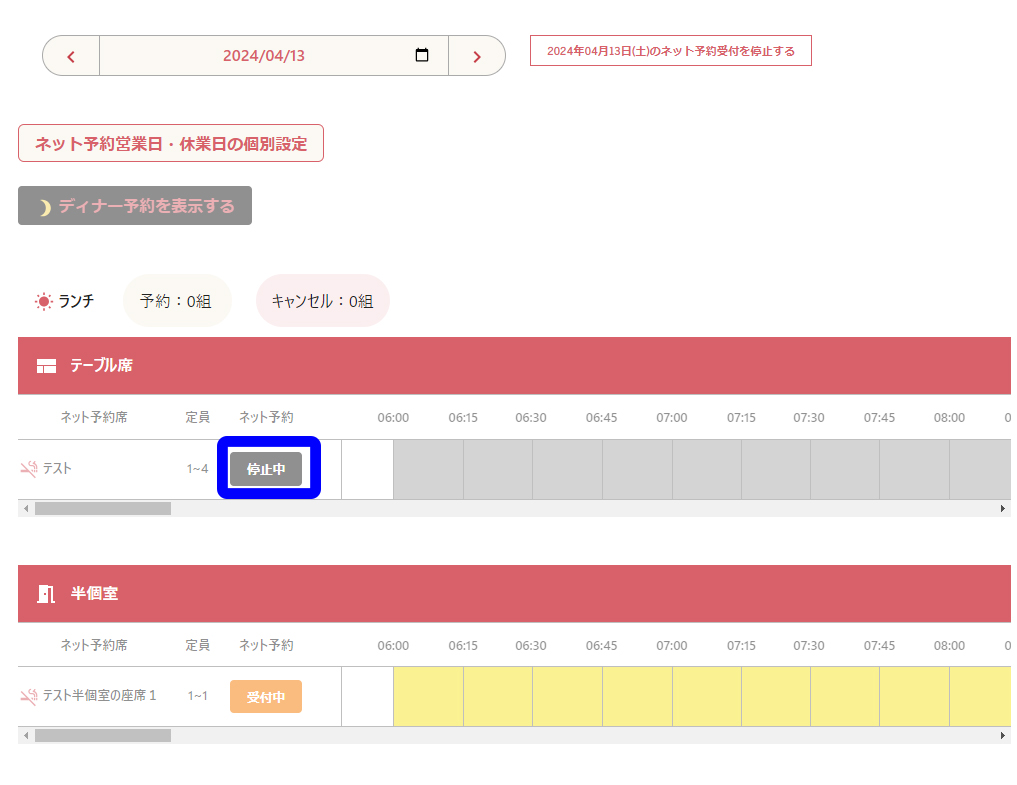Go to previous day with left chevron
Image resolution: width=1017 pixels, height=785 pixels.
click(x=71, y=56)
